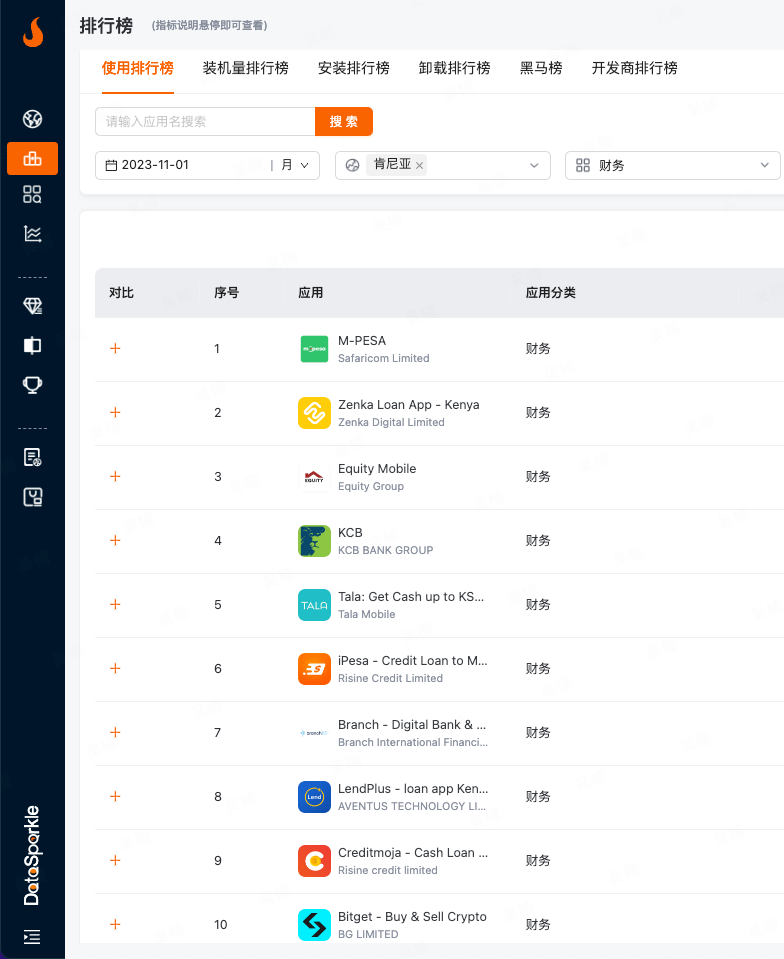
Task: Expand the 肯尼亚 country dropdown
Action: (534, 165)
